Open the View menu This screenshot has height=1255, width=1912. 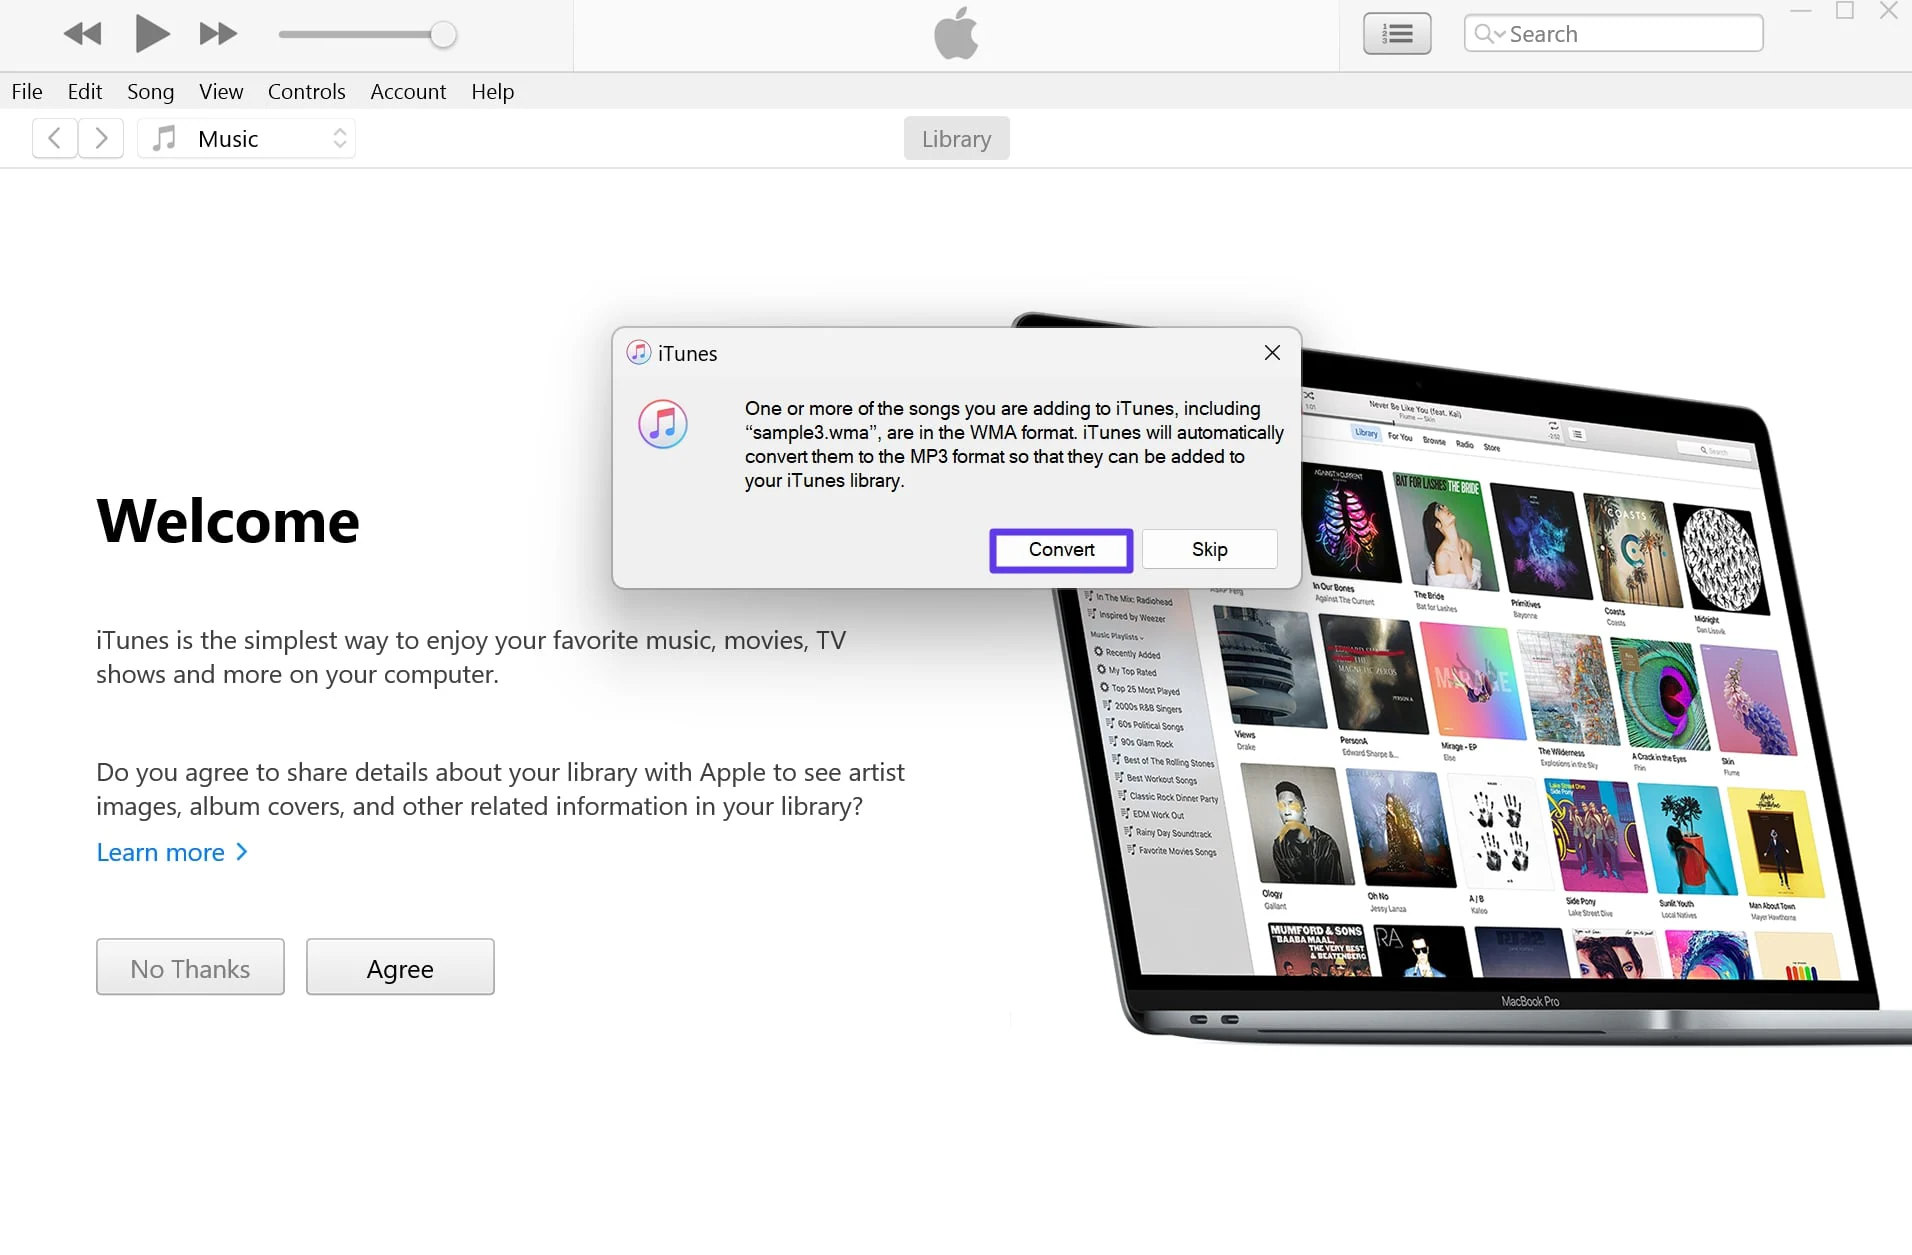pyautogui.click(x=221, y=91)
